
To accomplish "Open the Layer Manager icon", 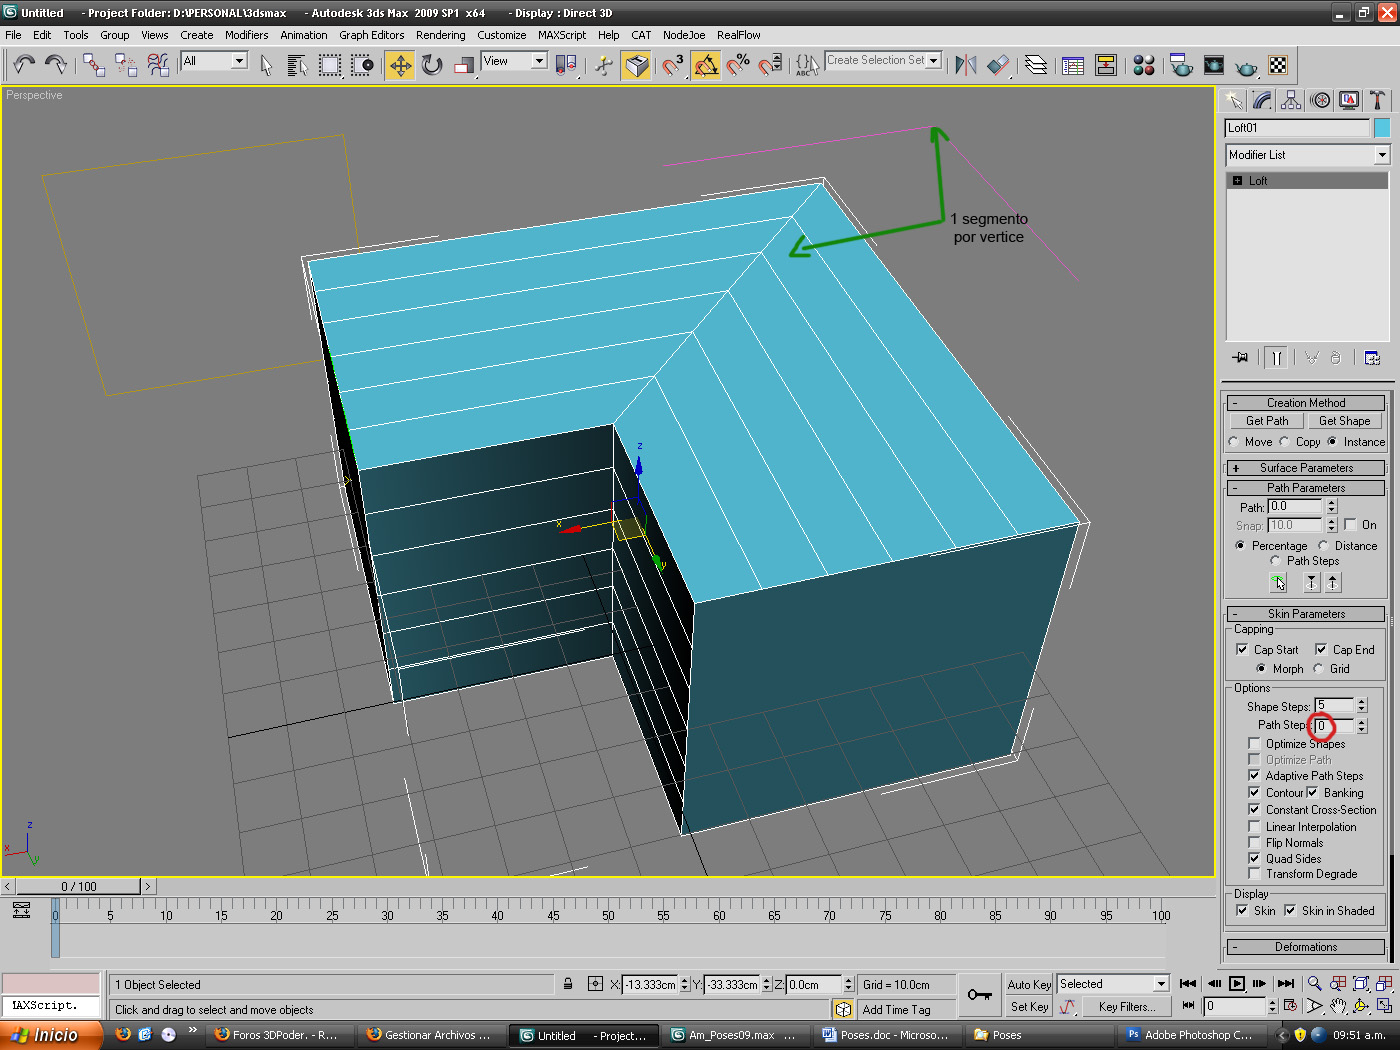I will tap(1036, 65).
